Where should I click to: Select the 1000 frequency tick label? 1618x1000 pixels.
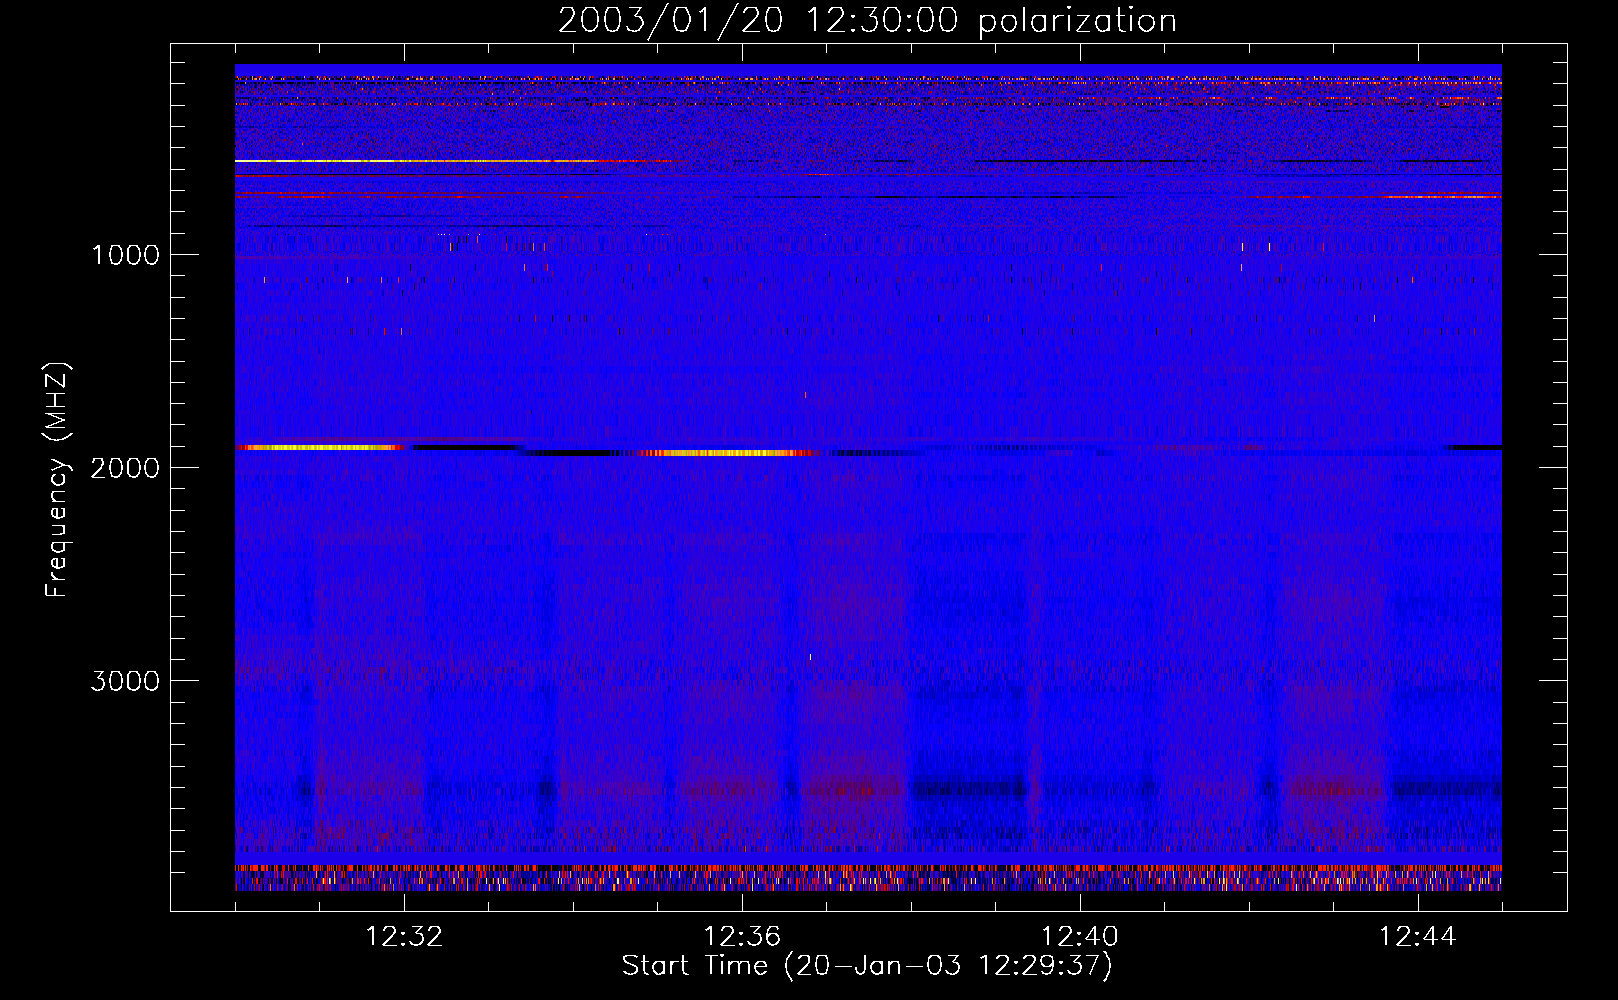click(125, 255)
